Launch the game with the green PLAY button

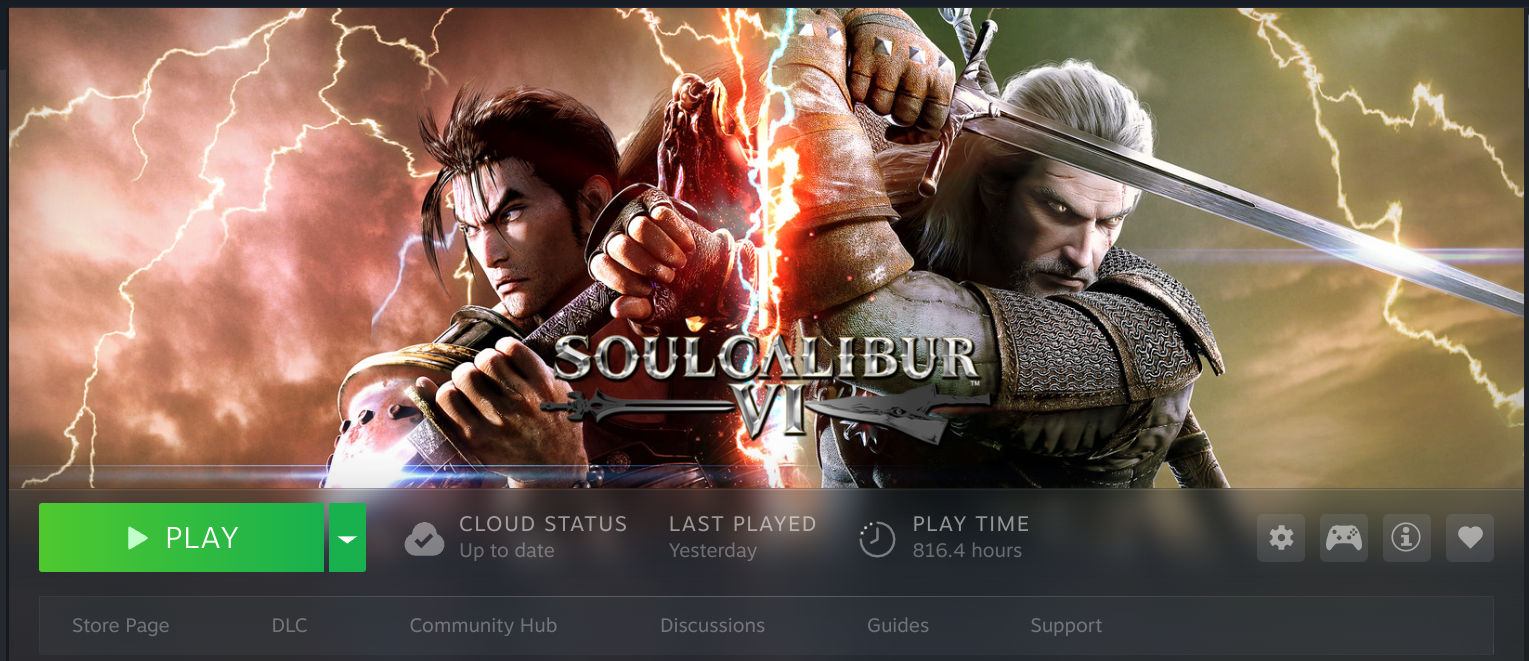coord(181,538)
